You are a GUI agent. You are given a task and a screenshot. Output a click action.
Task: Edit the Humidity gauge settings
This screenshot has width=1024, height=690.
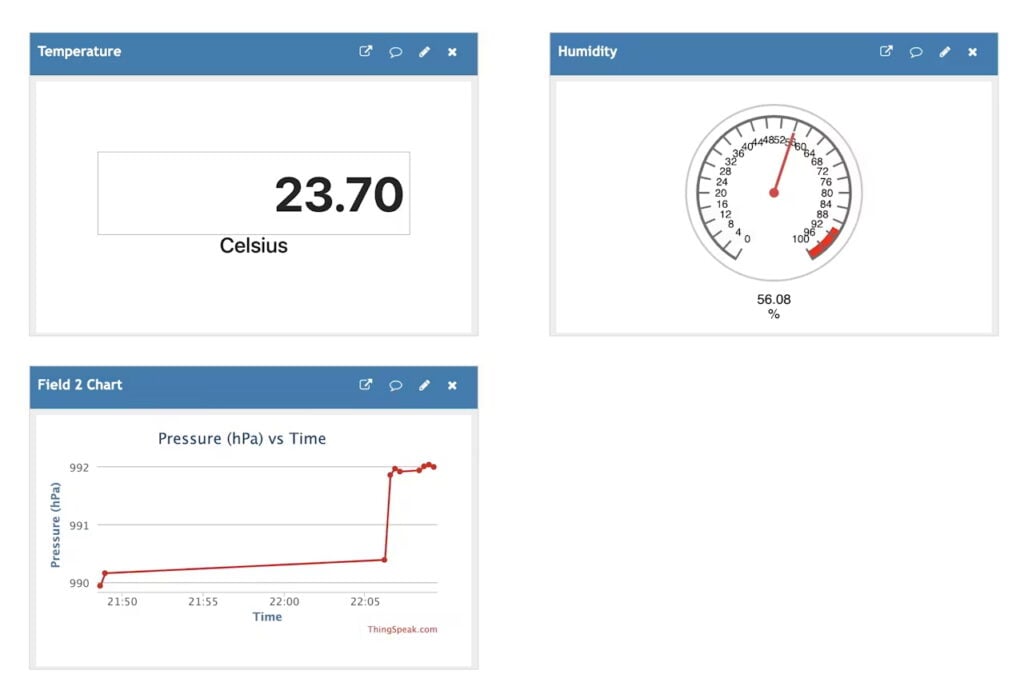[x=944, y=52]
